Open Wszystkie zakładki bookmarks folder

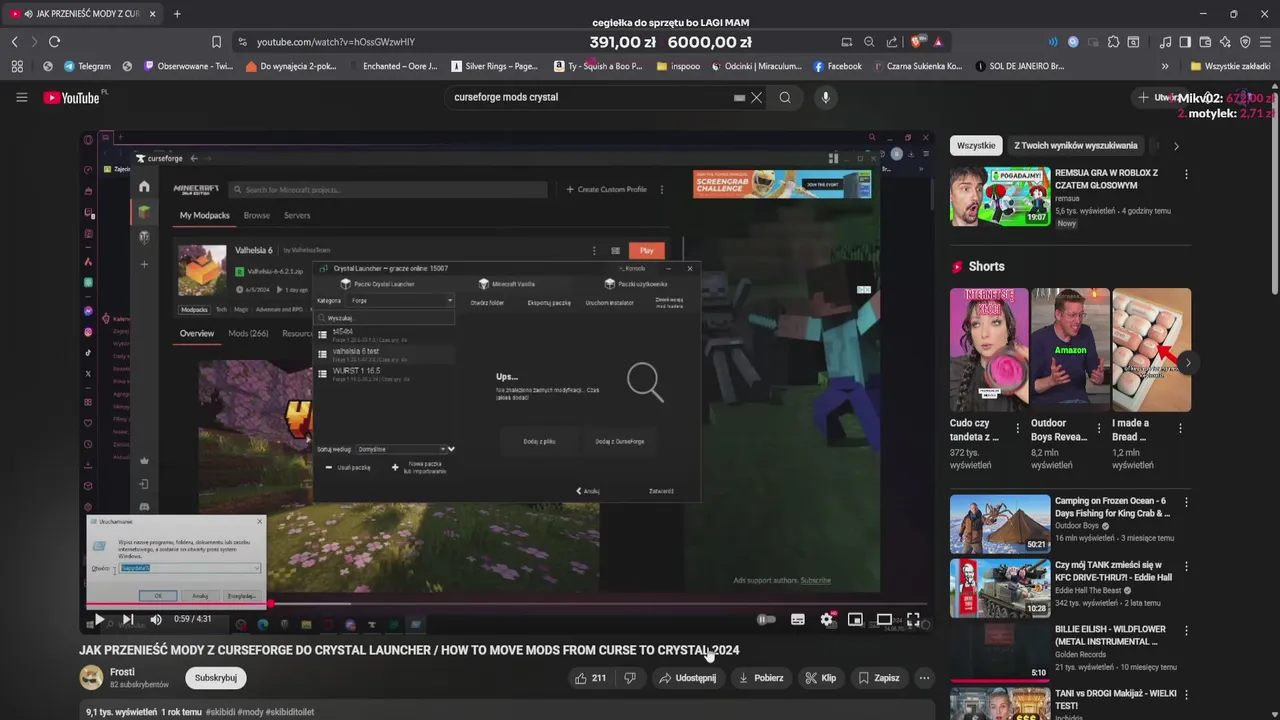1230,66
